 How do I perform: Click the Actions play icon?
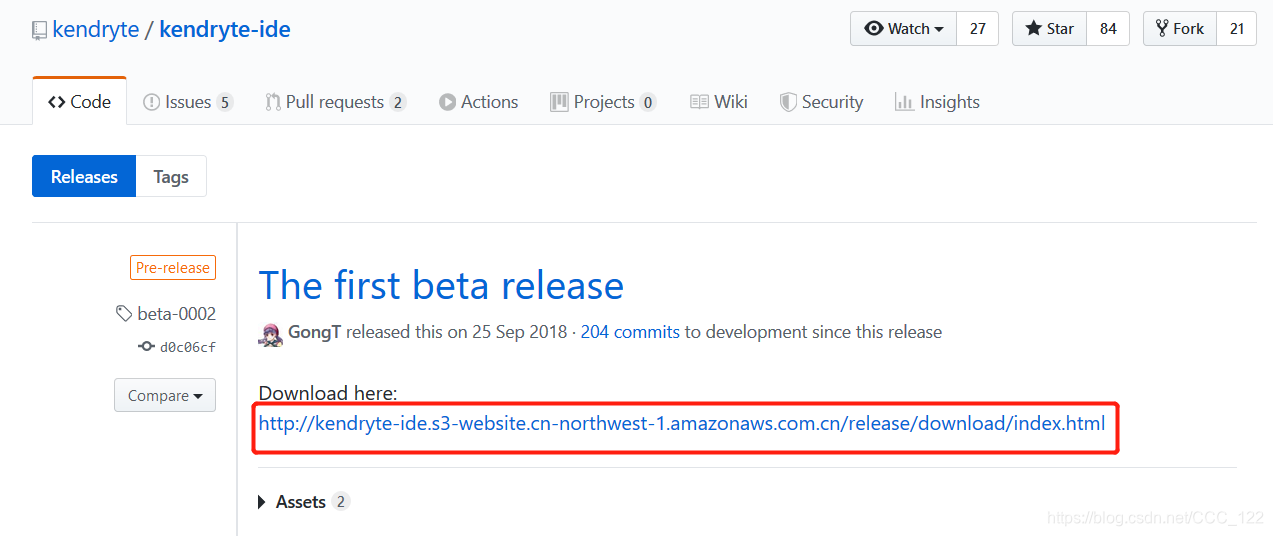[x=448, y=102]
